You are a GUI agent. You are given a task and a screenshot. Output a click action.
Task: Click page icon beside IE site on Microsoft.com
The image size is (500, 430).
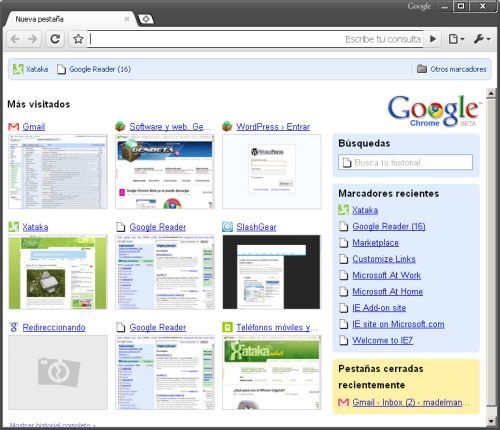(343, 324)
